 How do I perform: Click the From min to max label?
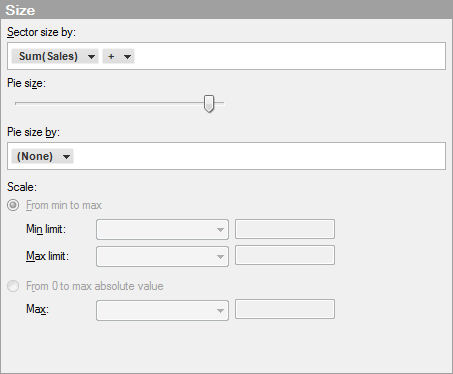pyautogui.click(x=64, y=205)
